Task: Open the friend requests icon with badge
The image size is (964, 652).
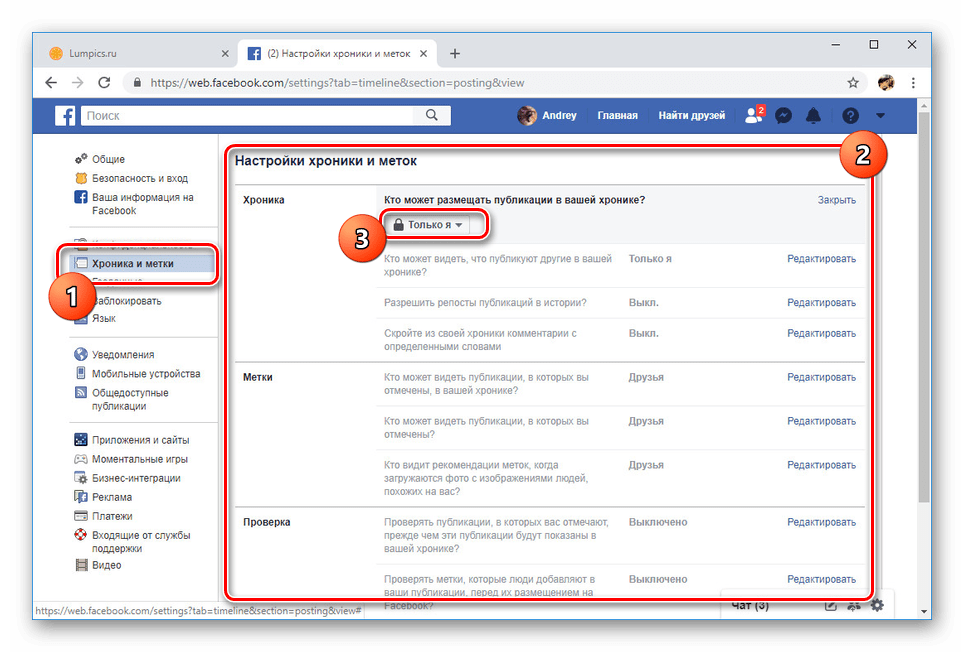Action: [x=753, y=115]
